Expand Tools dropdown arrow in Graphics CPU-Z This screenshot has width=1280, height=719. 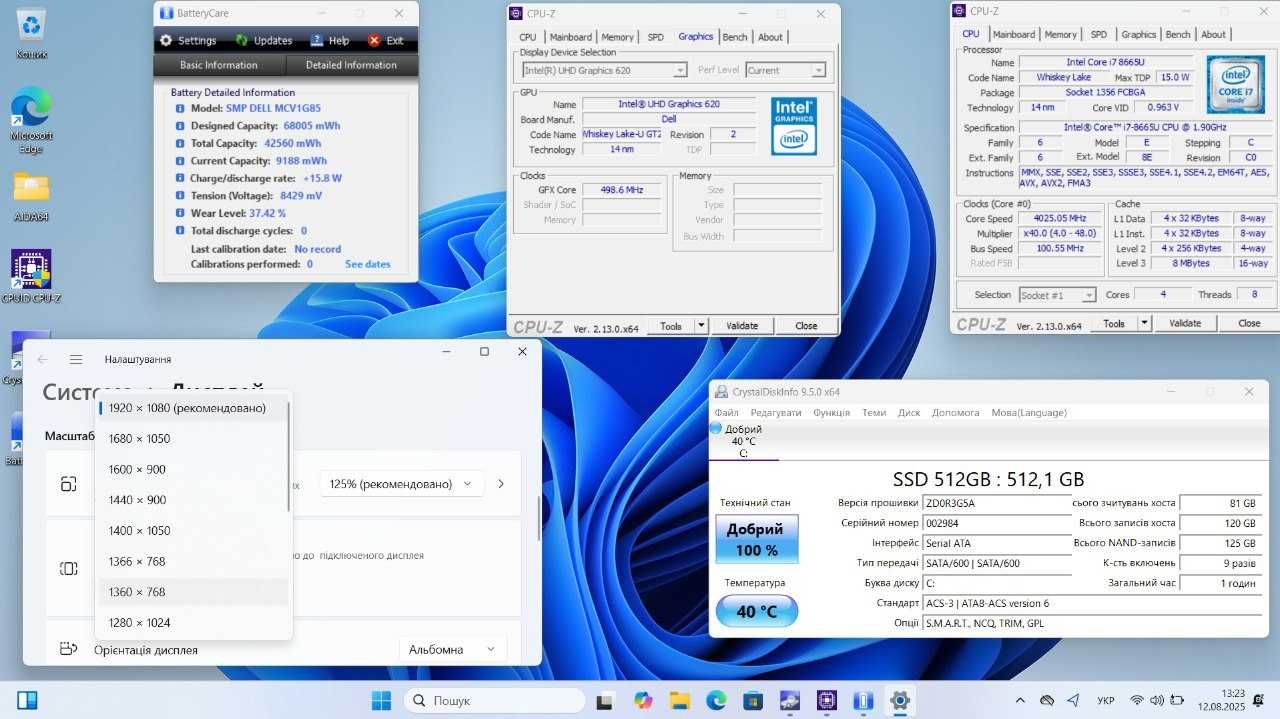pyautogui.click(x=701, y=326)
